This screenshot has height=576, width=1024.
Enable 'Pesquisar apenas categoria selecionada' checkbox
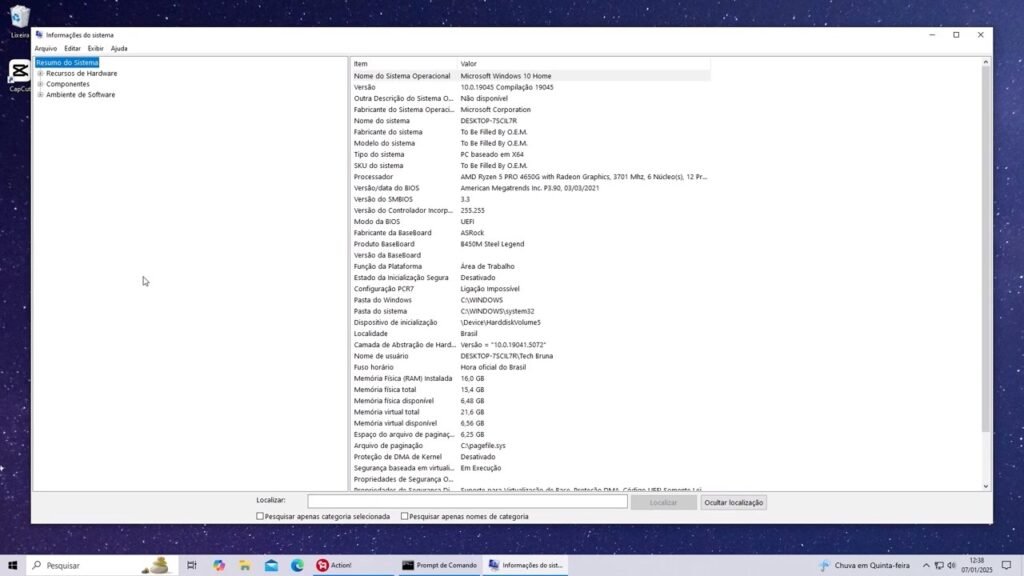click(260, 516)
